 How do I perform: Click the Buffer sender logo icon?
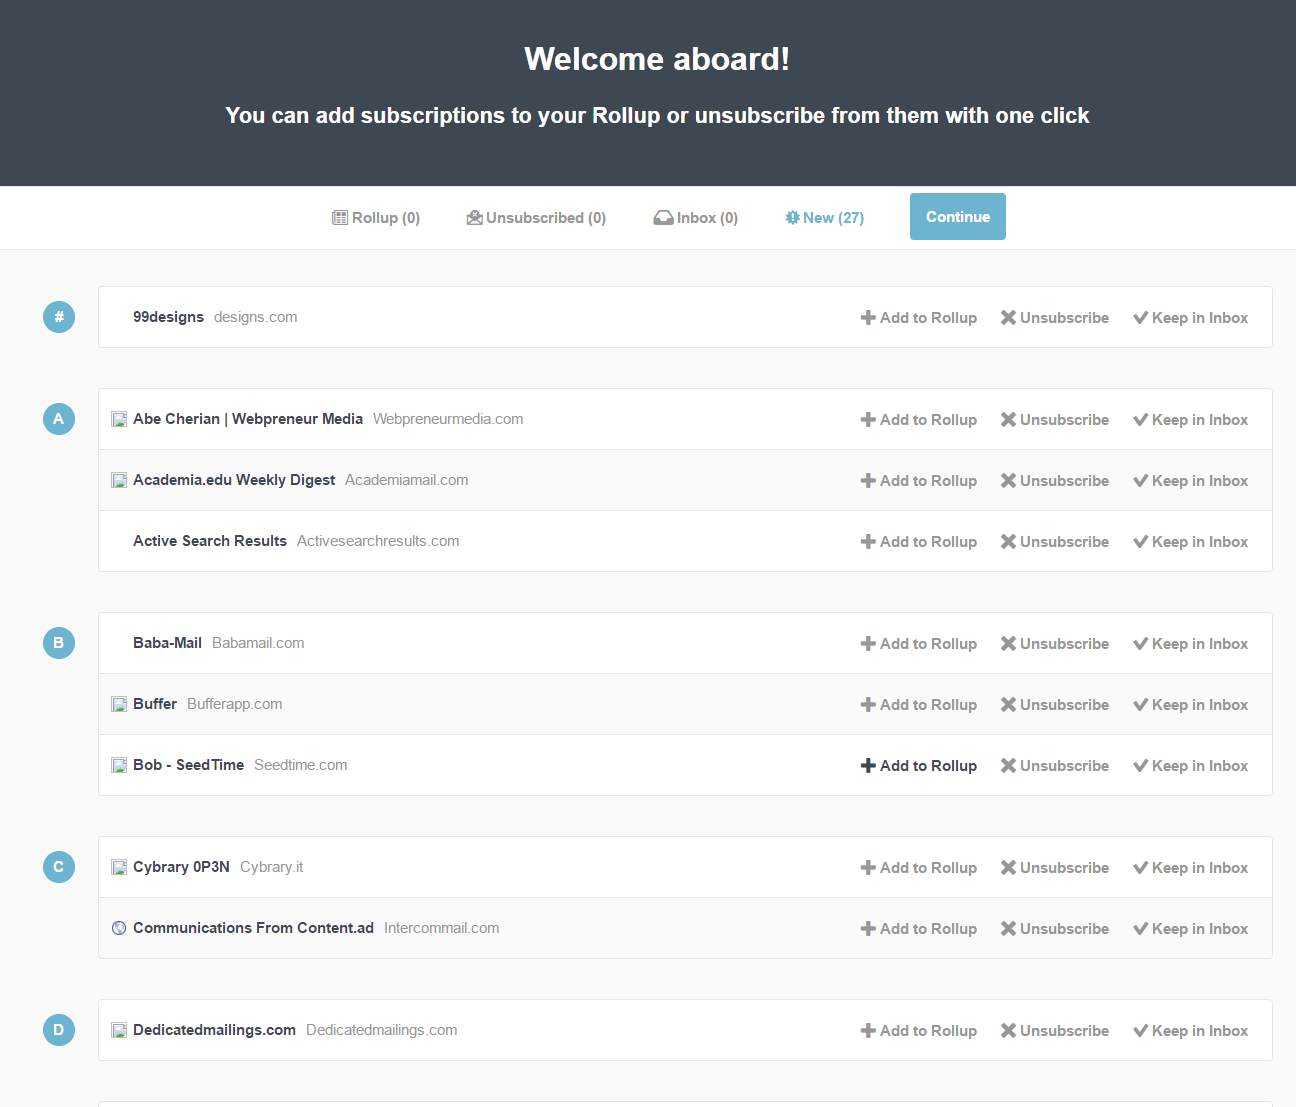119,705
